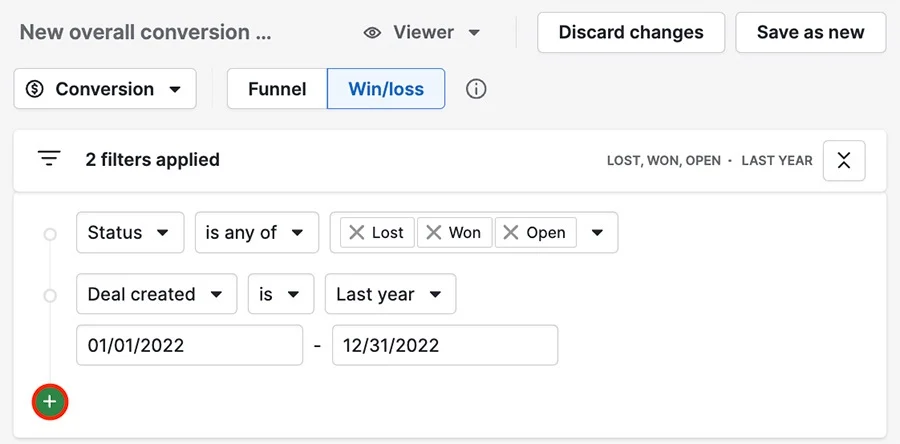The image size is (900, 444).
Task: Click the dollar icon in Conversion button
Action: point(35,89)
